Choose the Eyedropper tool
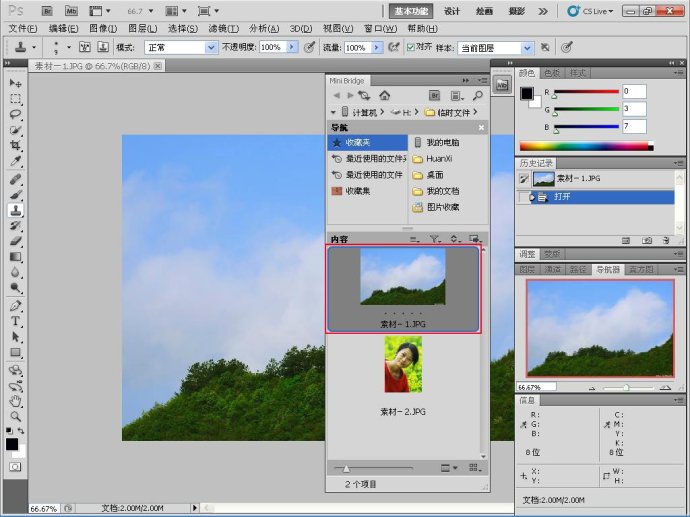This screenshot has width=690, height=517. click(x=16, y=161)
